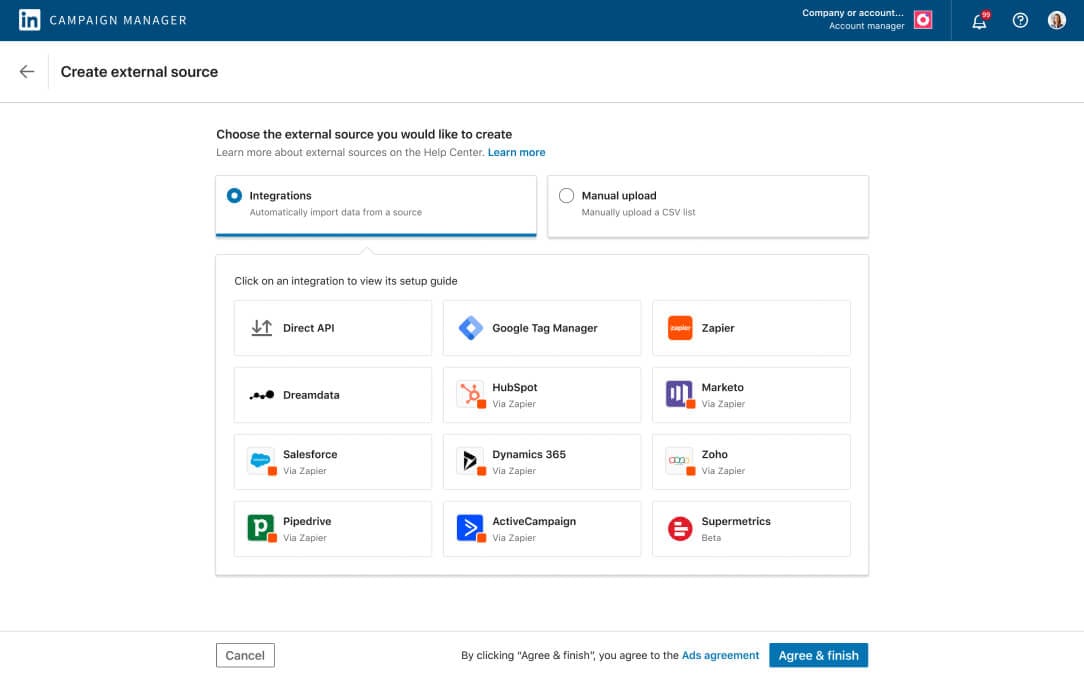This screenshot has width=1084, height=678.
Task: Choose the HubSpot integration label
Action: (x=514, y=388)
